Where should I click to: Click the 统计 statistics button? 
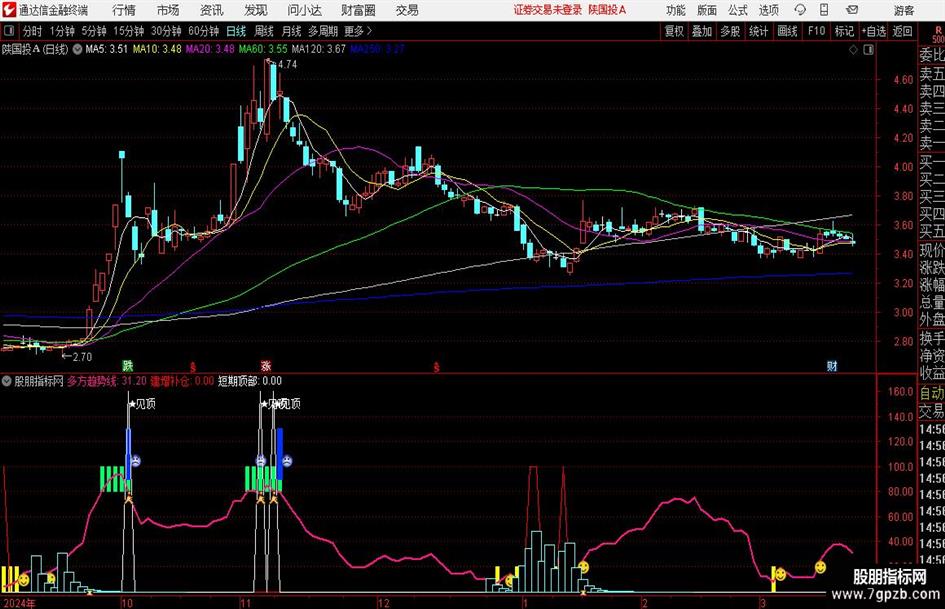(x=759, y=31)
